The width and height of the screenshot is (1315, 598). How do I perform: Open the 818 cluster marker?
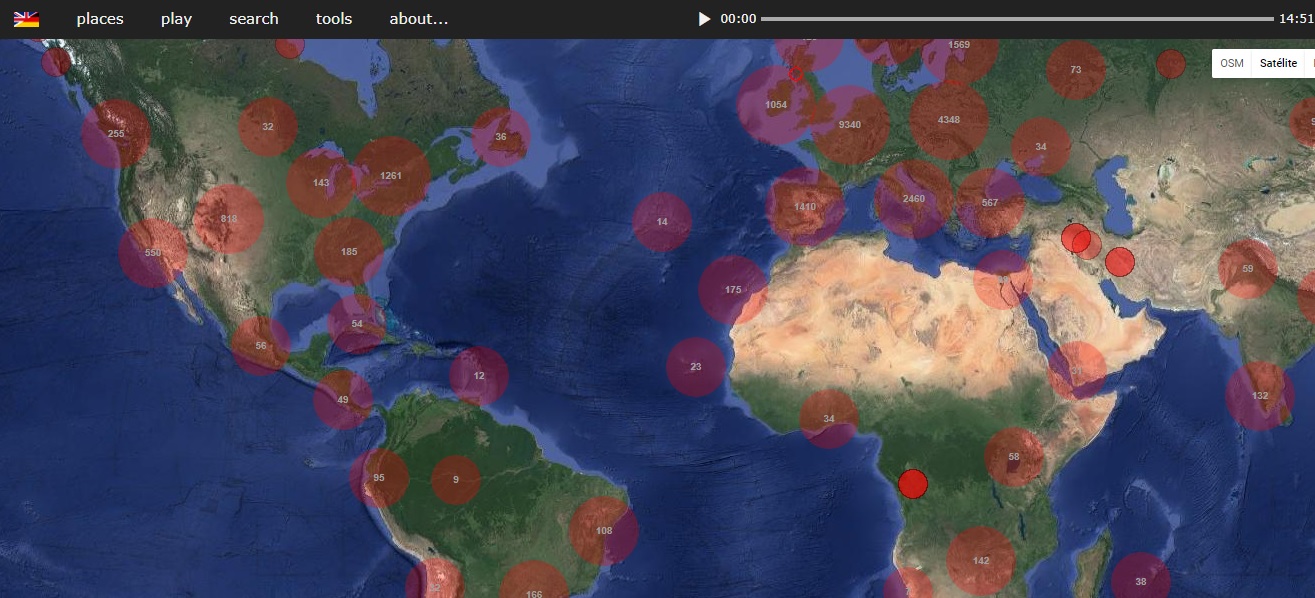229,219
